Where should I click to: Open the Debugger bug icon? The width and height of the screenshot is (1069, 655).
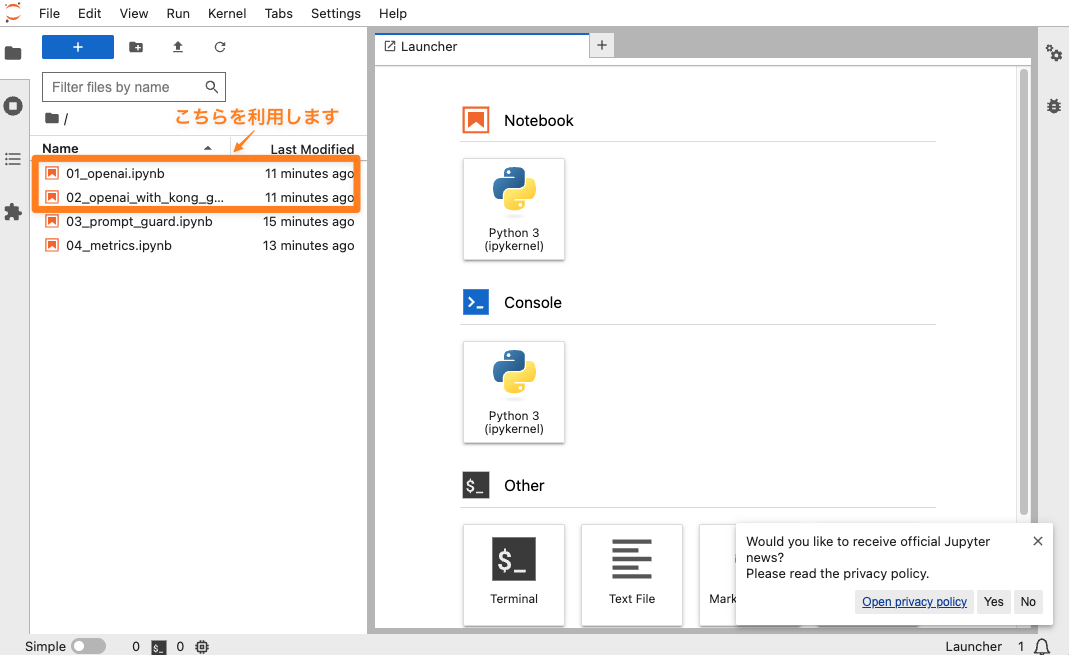1053,105
